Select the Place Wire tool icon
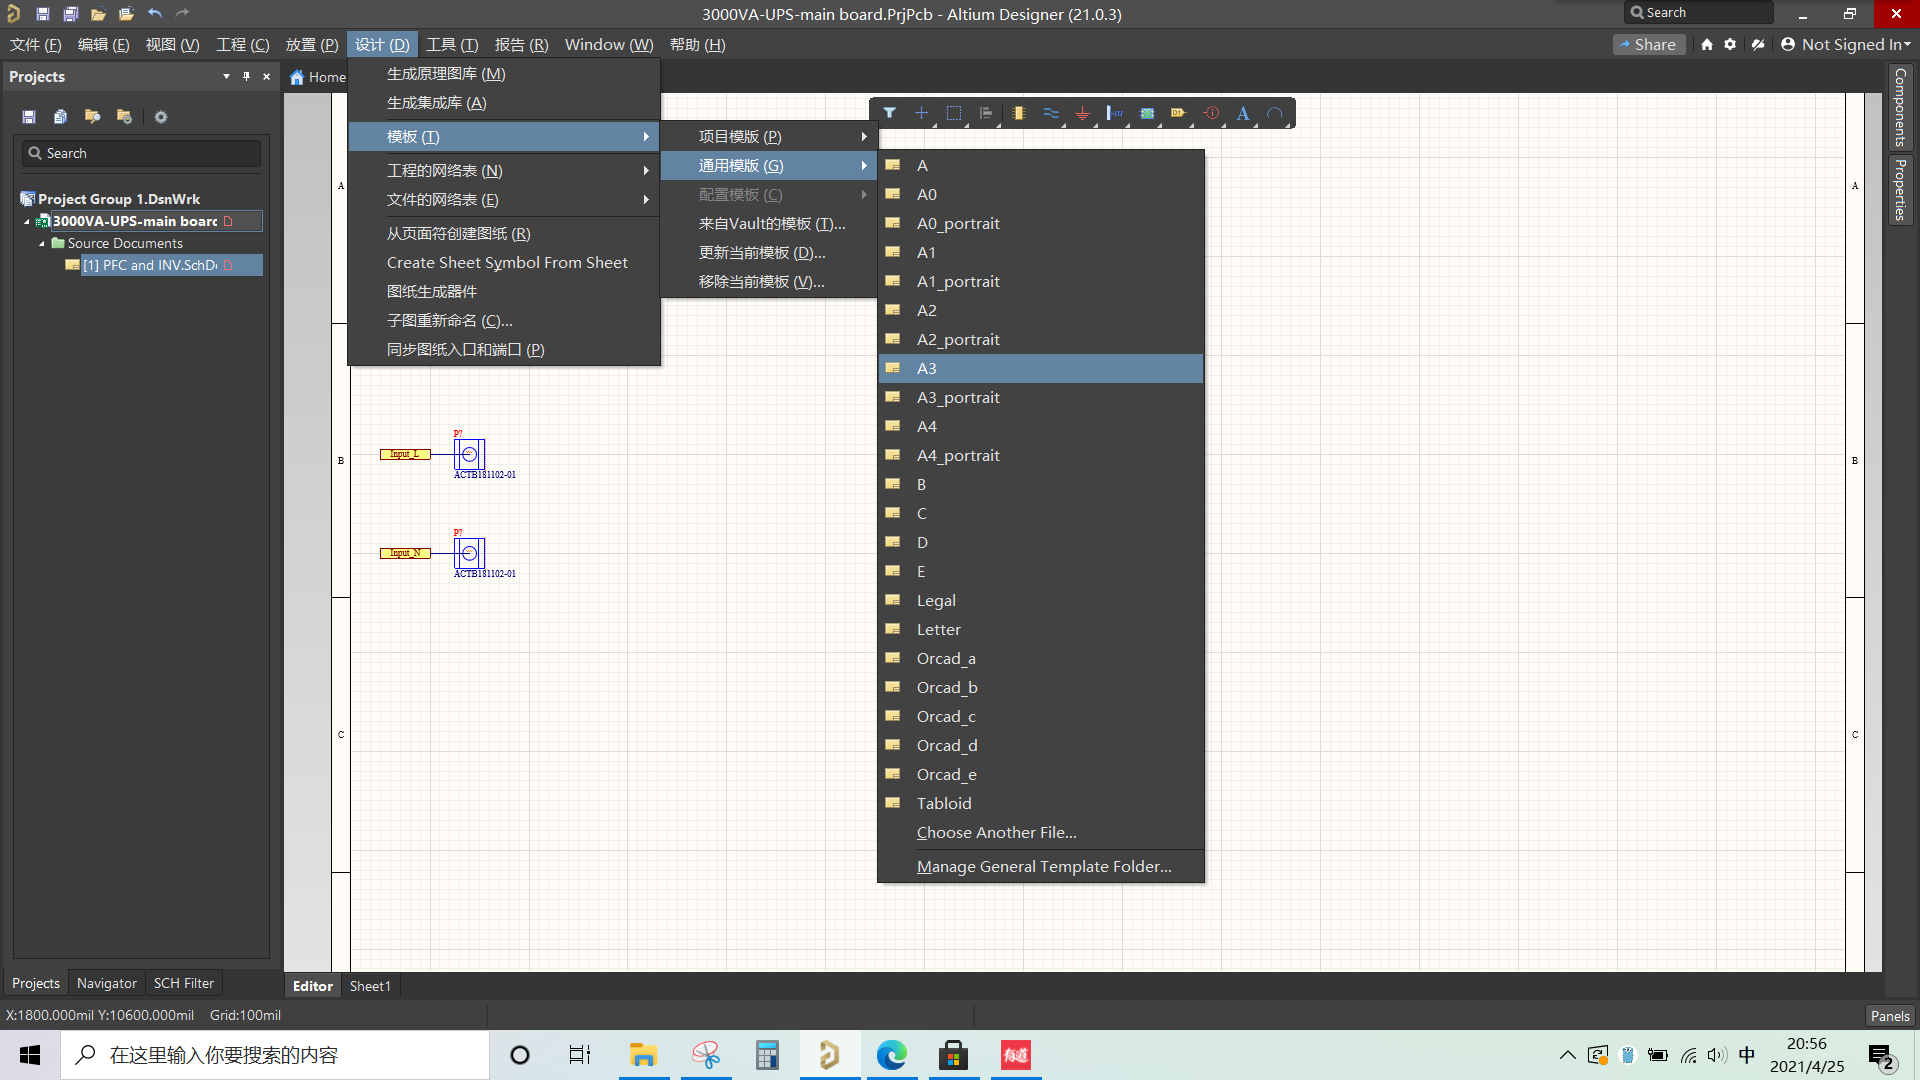The image size is (1920, 1080). [1050, 113]
